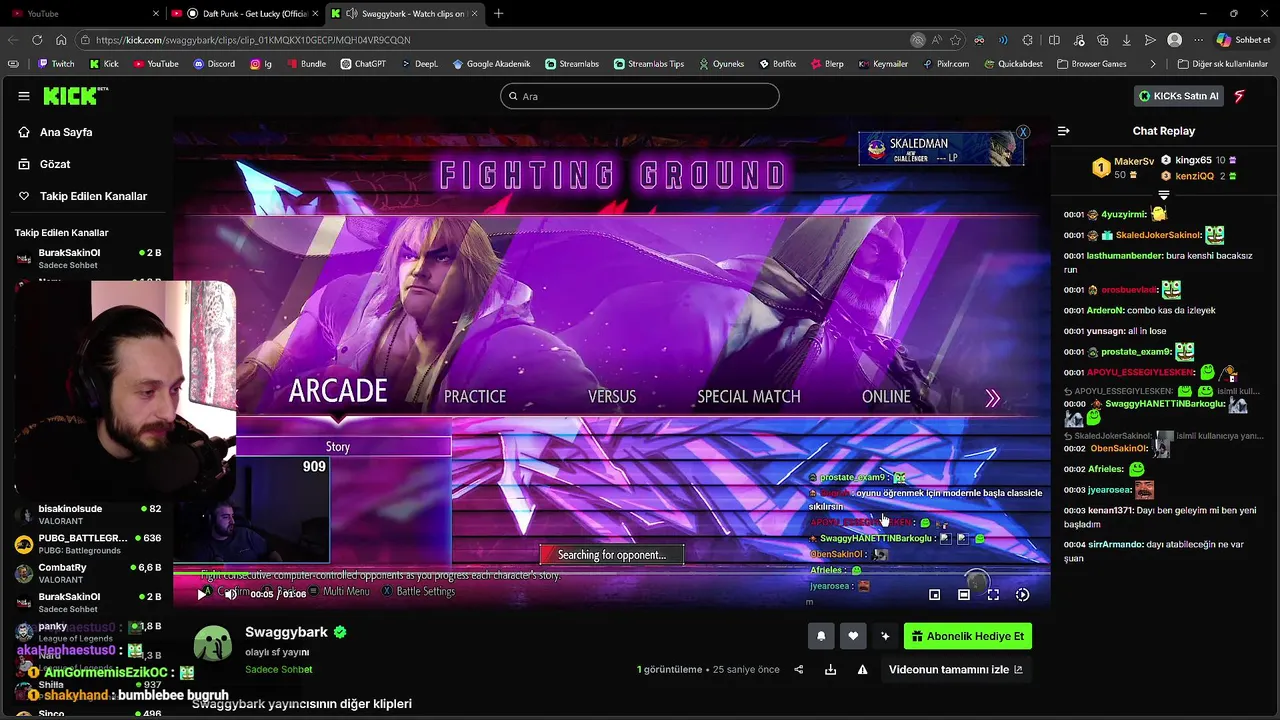Turn on notifications bell for Swaggybark
The height and width of the screenshot is (720, 1280).
point(821,636)
